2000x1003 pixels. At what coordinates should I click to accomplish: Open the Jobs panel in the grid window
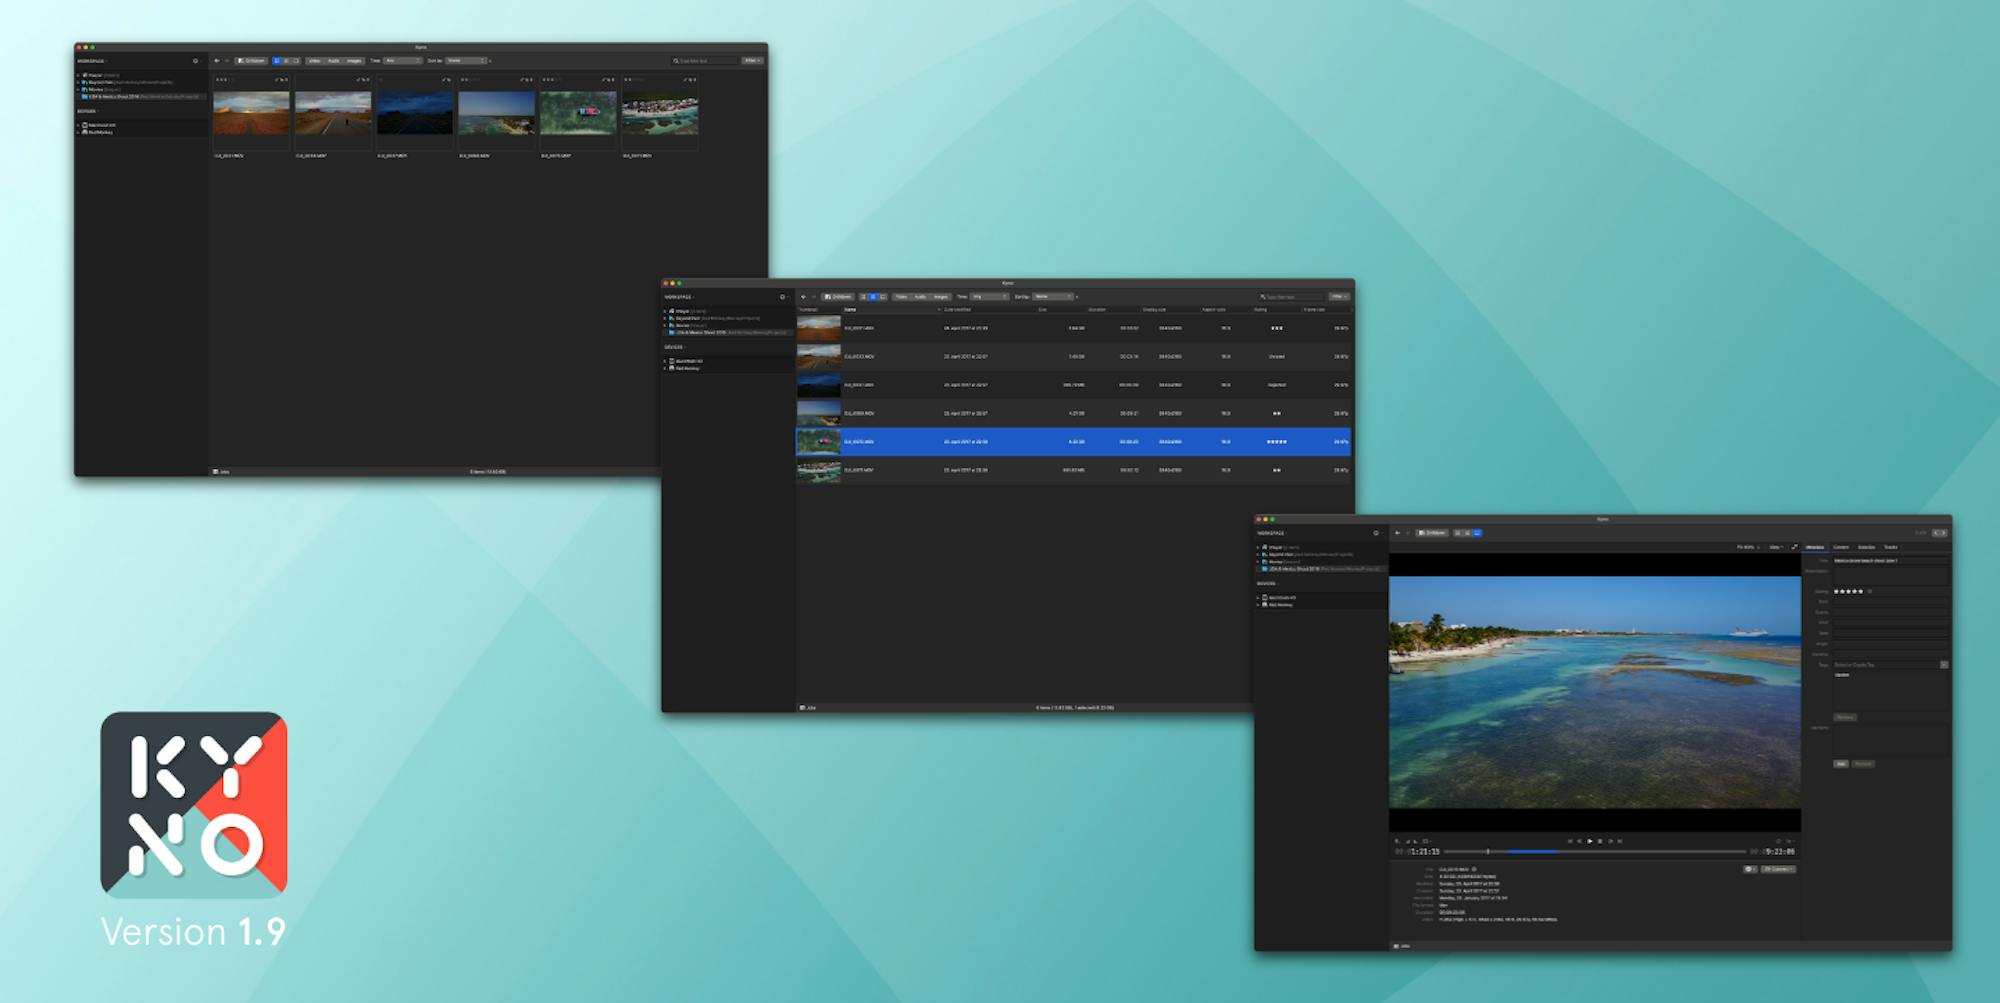tap(221, 472)
